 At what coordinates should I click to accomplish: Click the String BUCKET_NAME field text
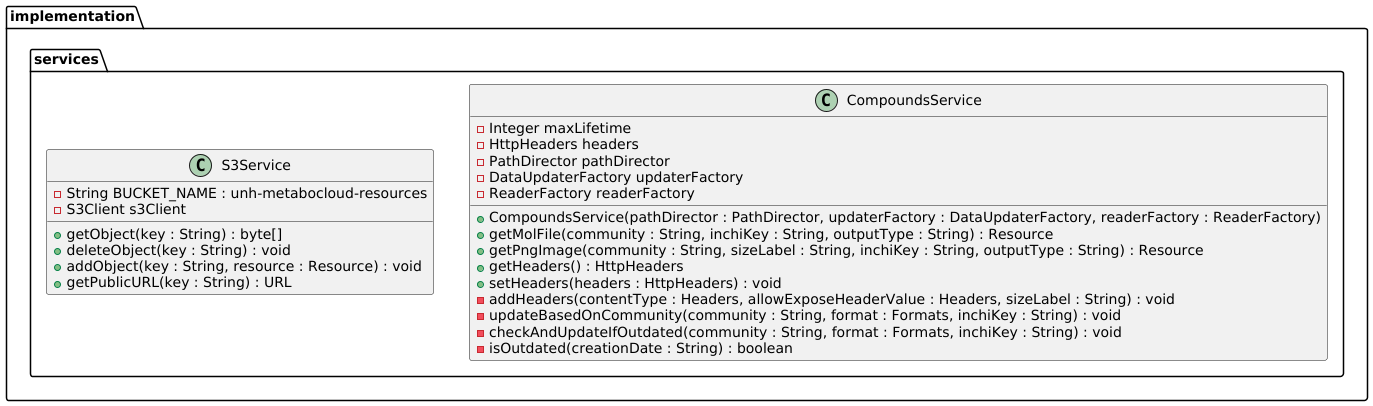coord(247,193)
